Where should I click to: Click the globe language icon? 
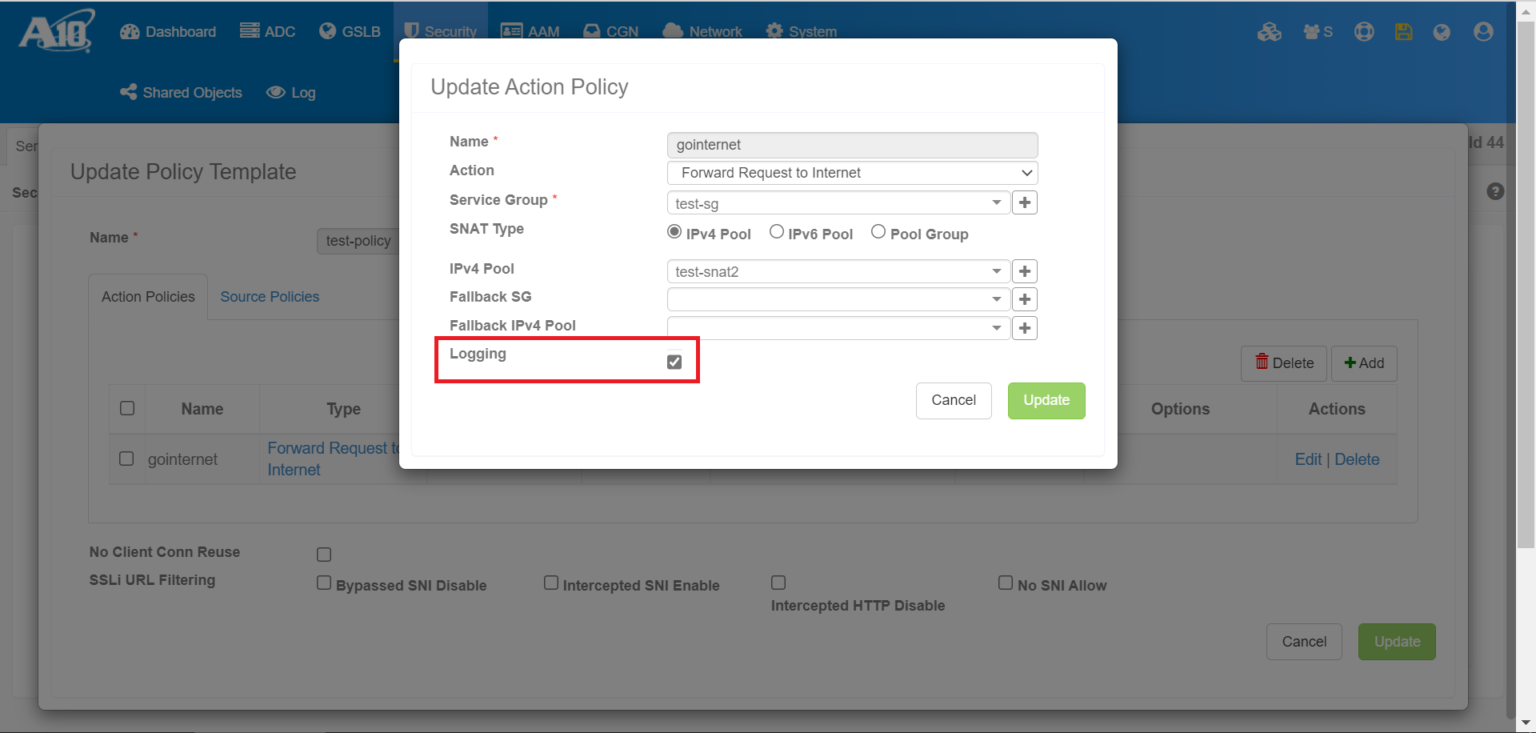1442,31
